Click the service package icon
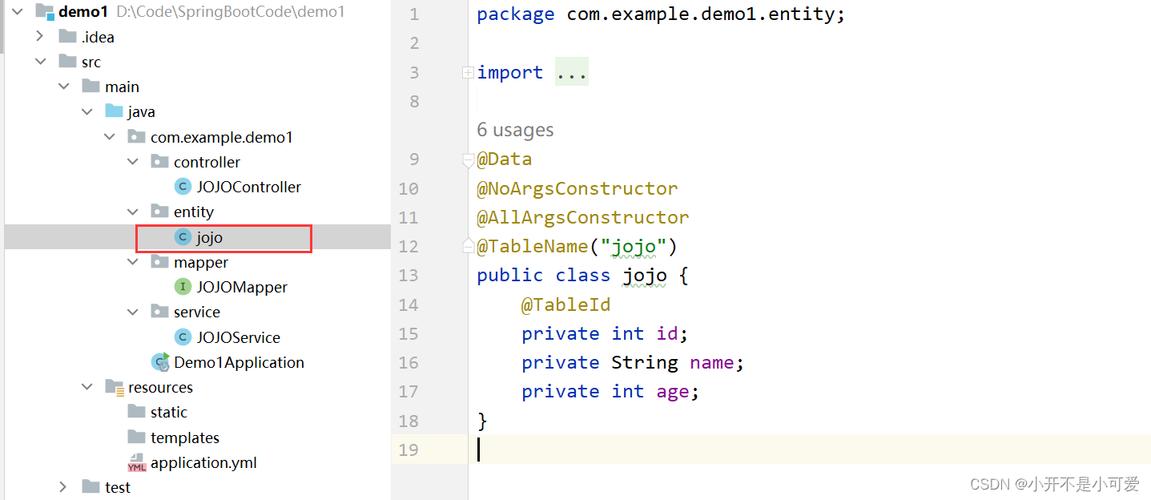This screenshot has width=1151, height=500. (160, 312)
